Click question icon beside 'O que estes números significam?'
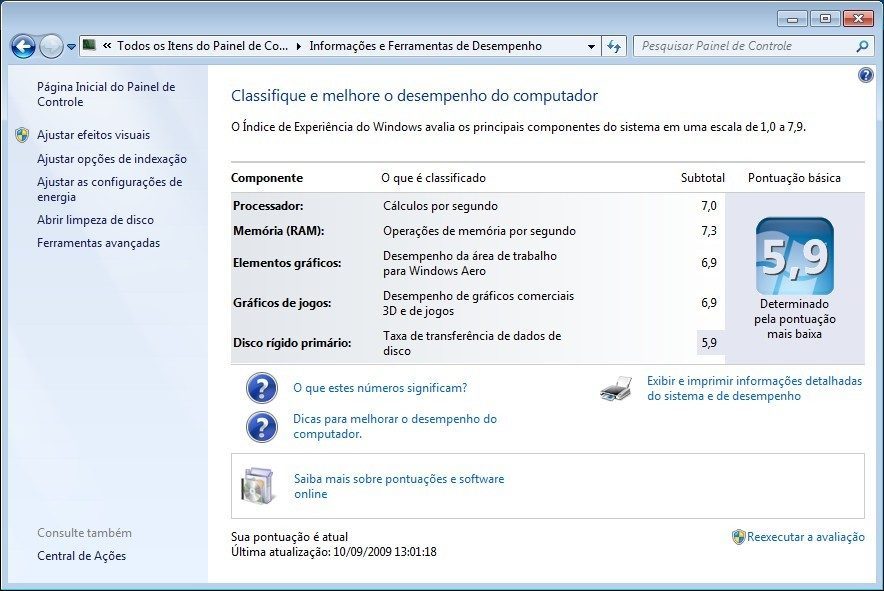 click(x=262, y=388)
